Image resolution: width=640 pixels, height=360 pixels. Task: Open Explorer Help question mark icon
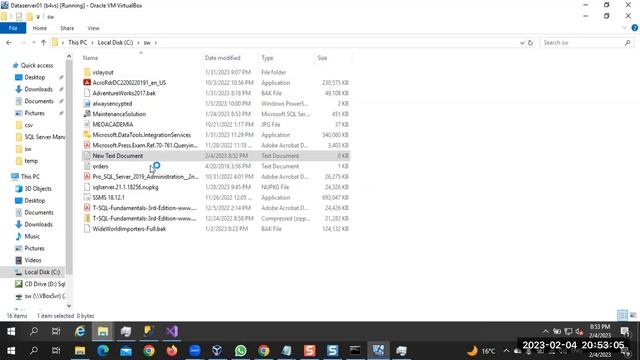pyautogui.click(x=634, y=28)
